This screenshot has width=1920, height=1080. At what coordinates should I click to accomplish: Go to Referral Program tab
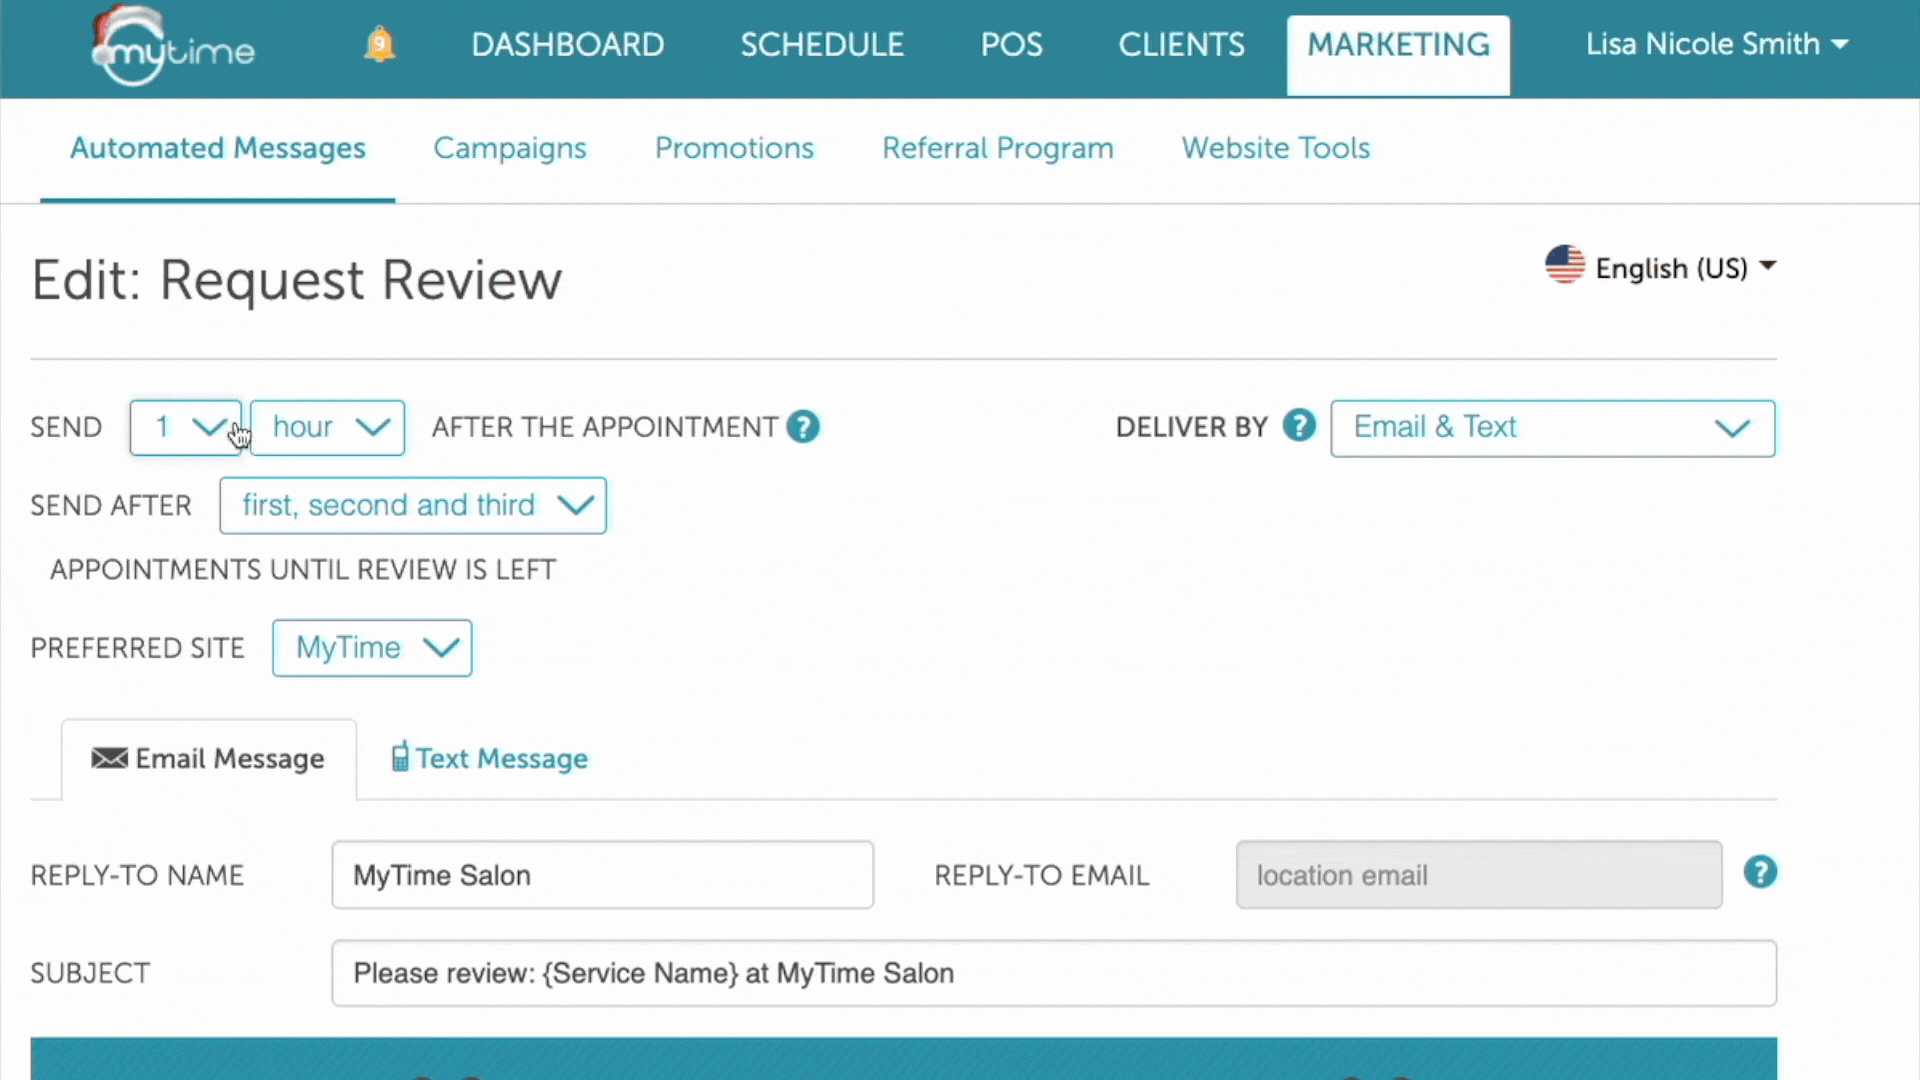click(997, 148)
